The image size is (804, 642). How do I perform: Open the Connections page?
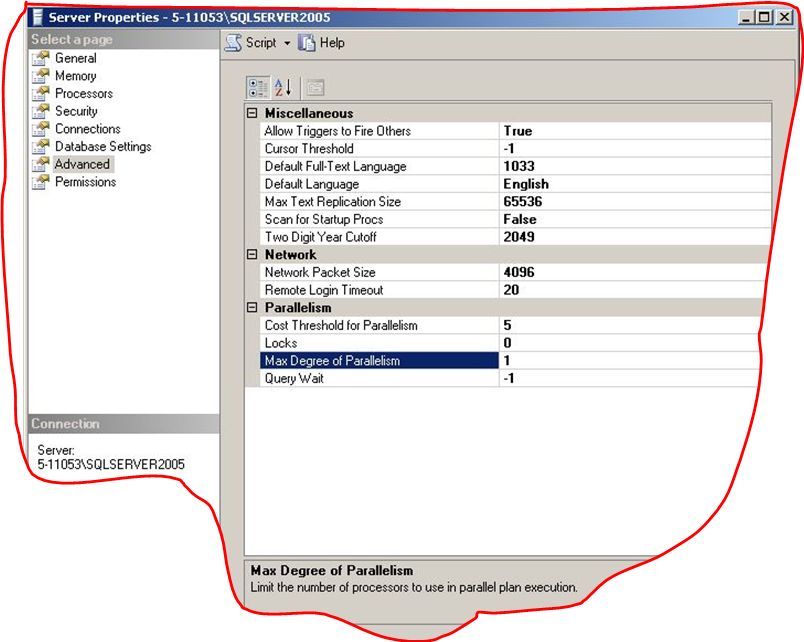coord(85,128)
